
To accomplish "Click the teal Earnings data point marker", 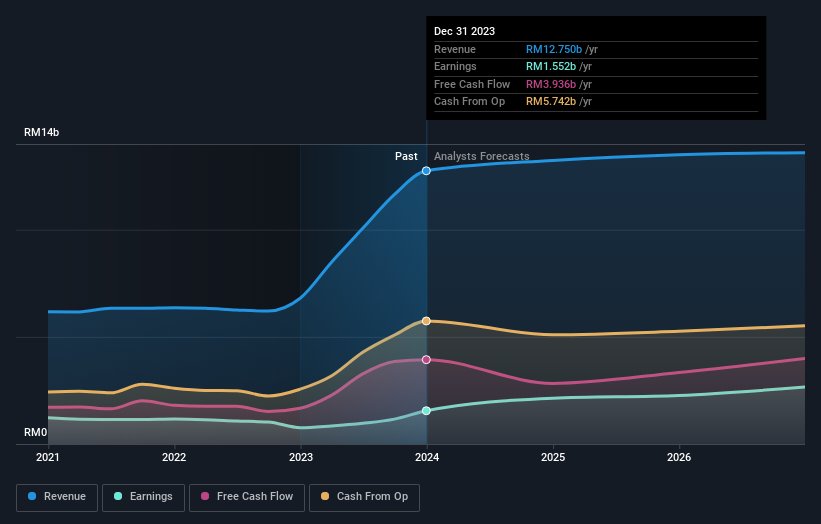I will point(426,410).
